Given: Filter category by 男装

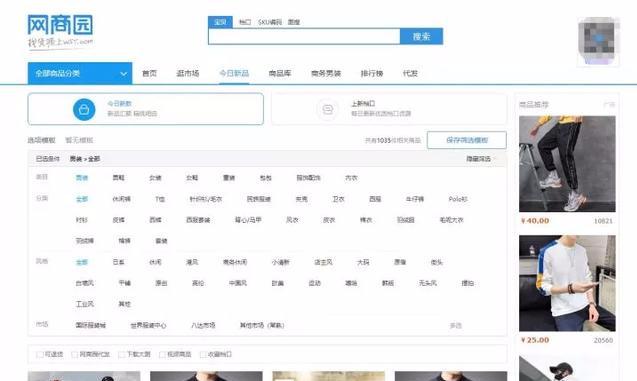Looking at the screenshot, I should tap(82, 178).
